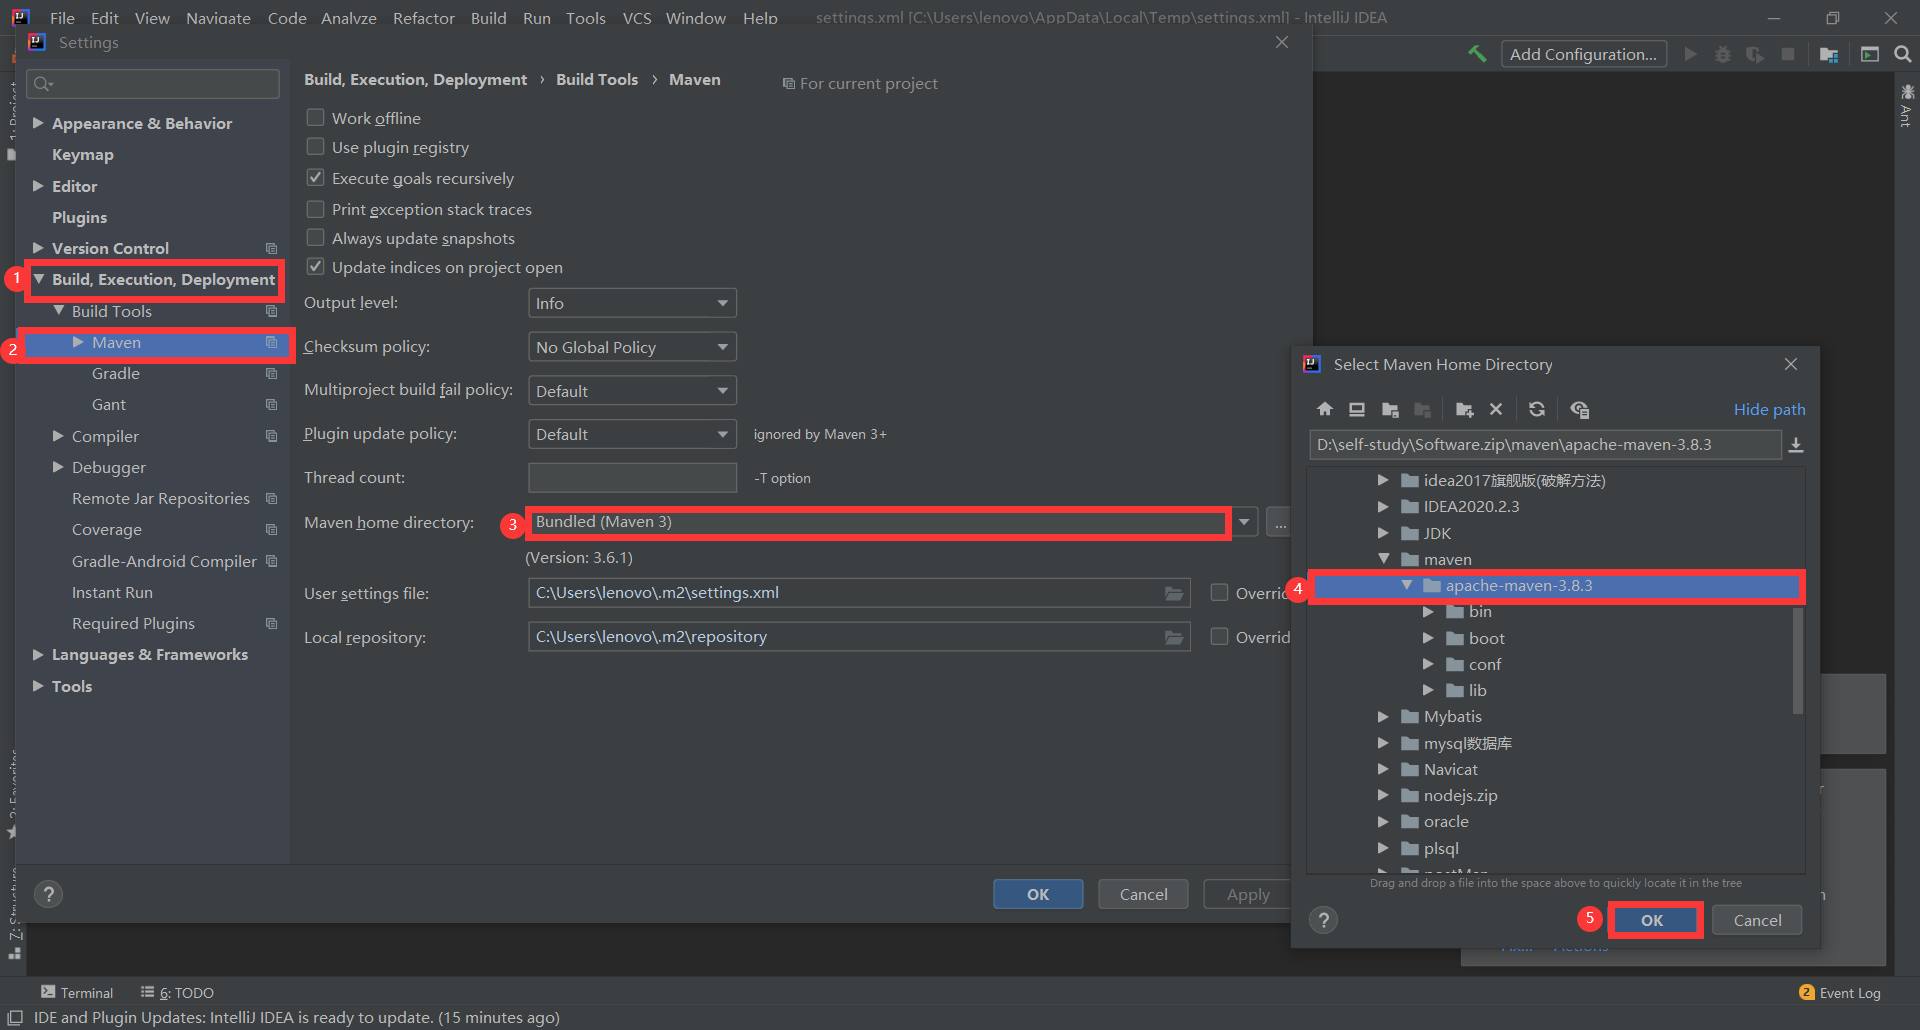
Task: Open the Output level dropdown
Action: point(631,303)
